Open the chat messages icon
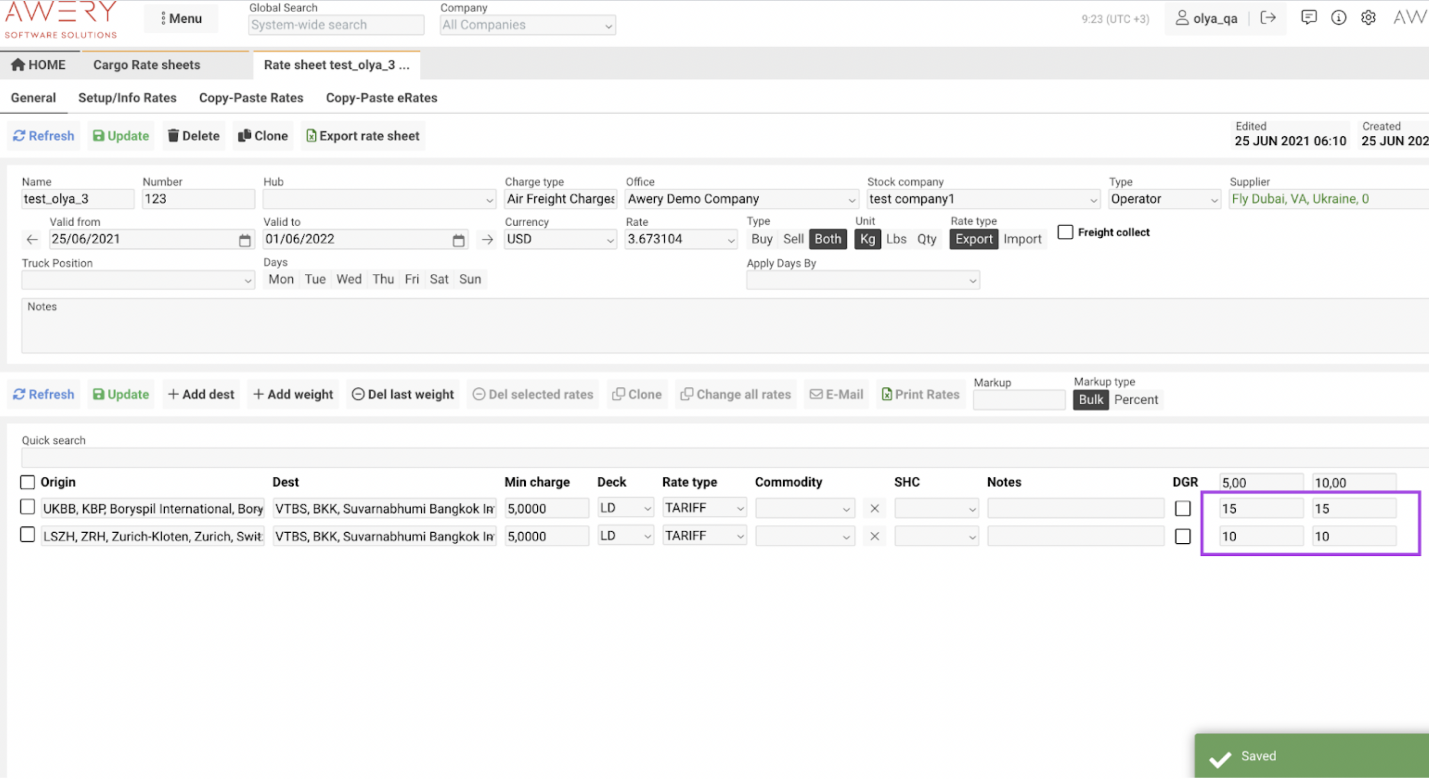Image resolution: width=1429 pixels, height=779 pixels. 1308,18
